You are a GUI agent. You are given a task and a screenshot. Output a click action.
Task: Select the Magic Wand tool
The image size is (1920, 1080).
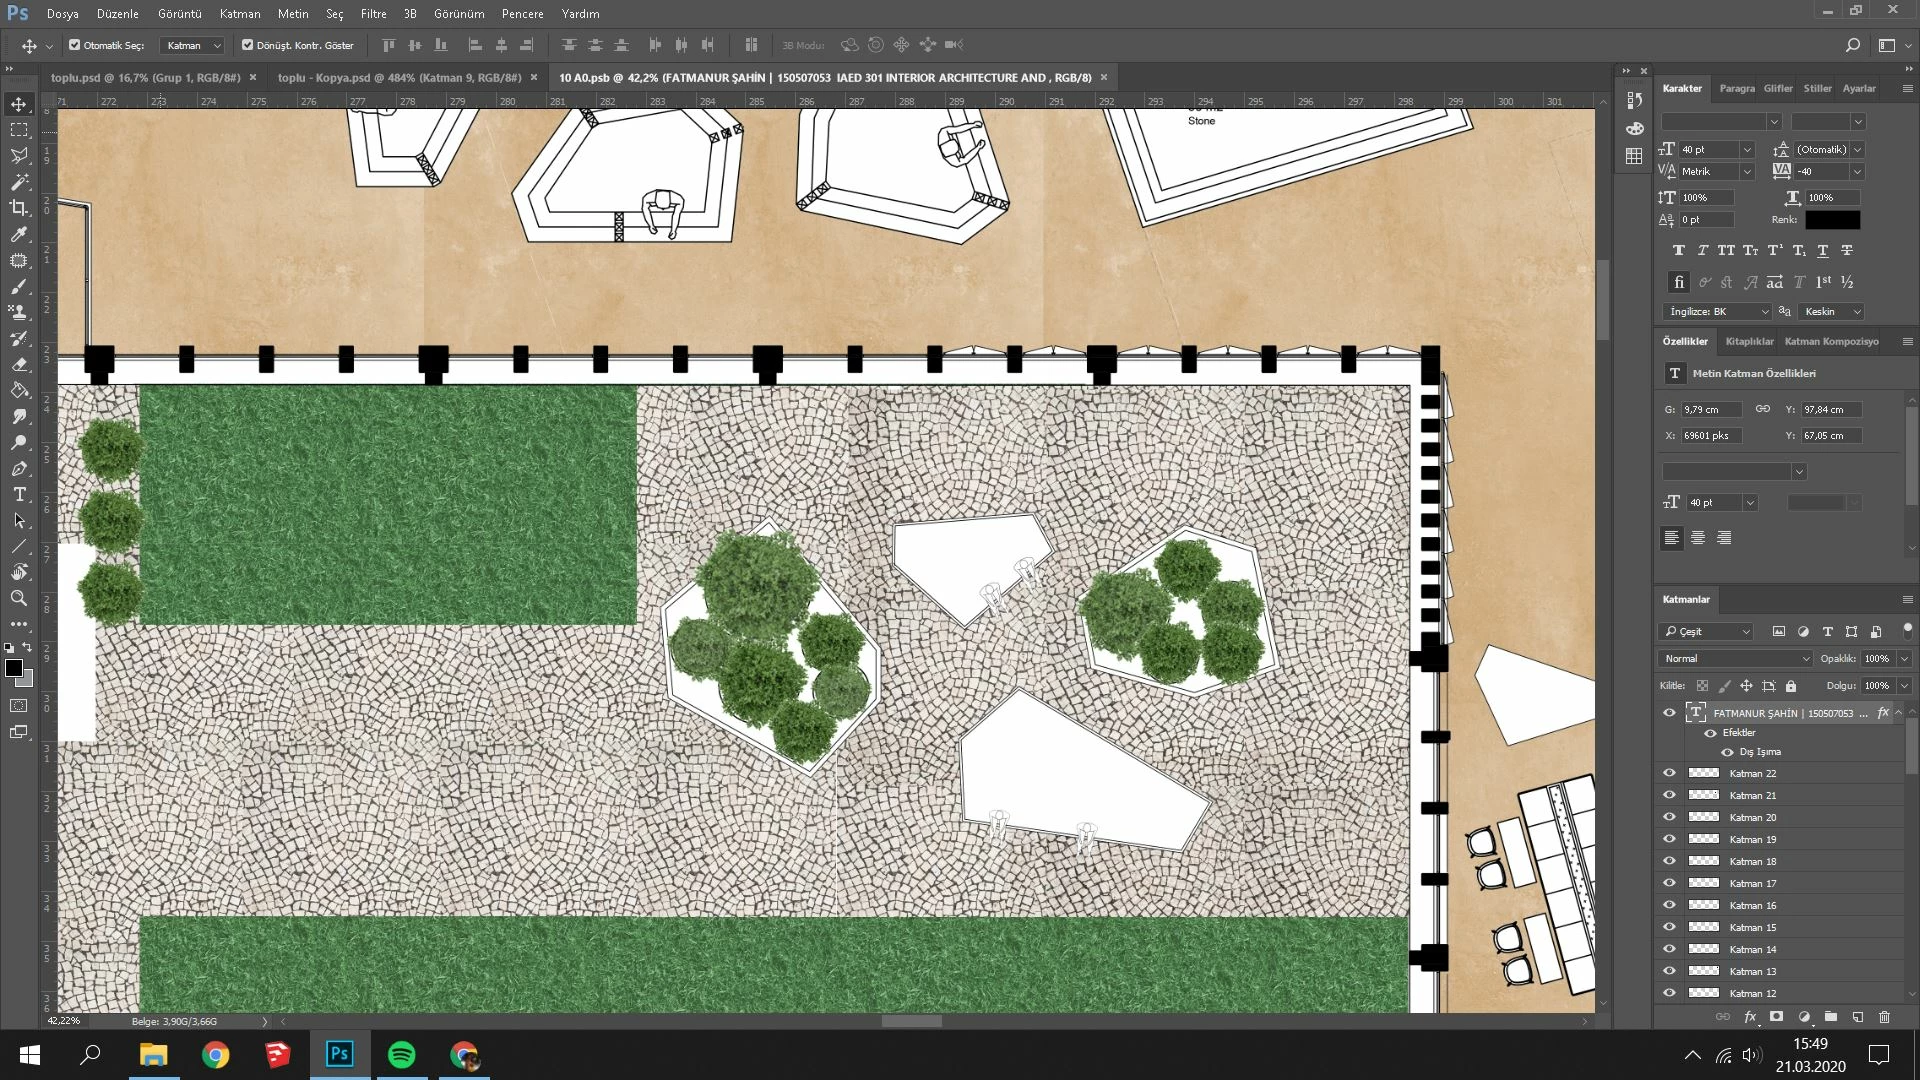pos(19,182)
